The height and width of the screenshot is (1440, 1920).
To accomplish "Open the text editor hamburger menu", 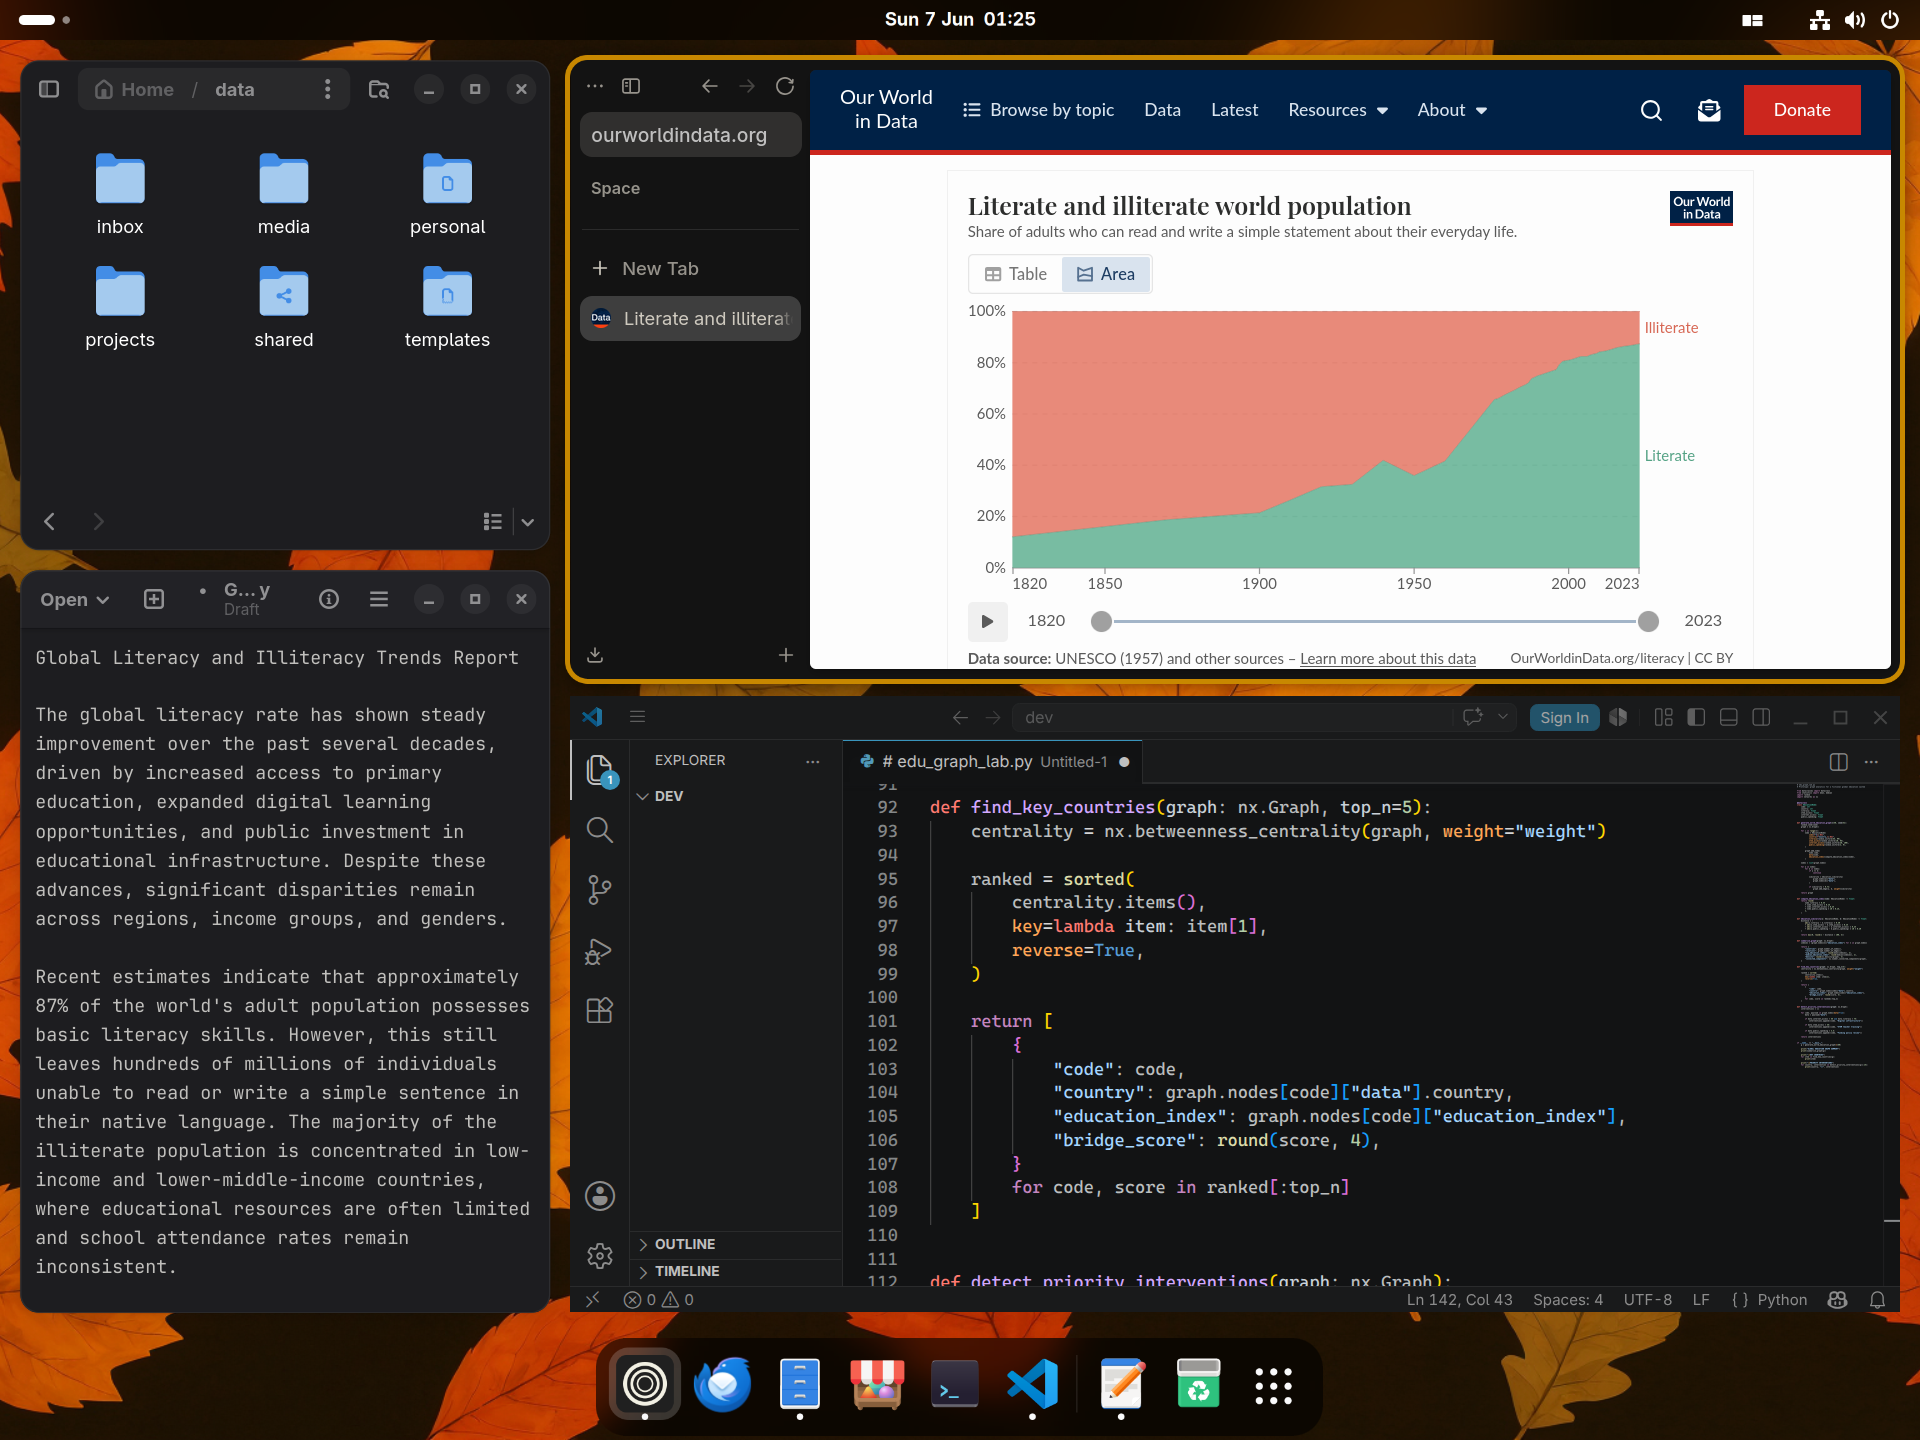I will point(379,599).
